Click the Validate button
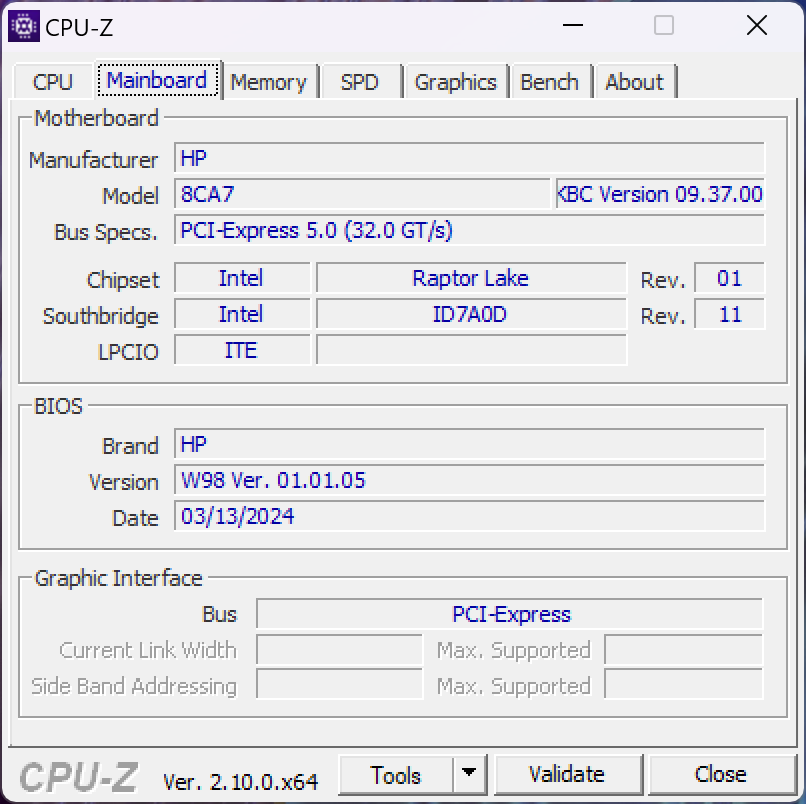The height and width of the screenshot is (804, 806). [567, 775]
